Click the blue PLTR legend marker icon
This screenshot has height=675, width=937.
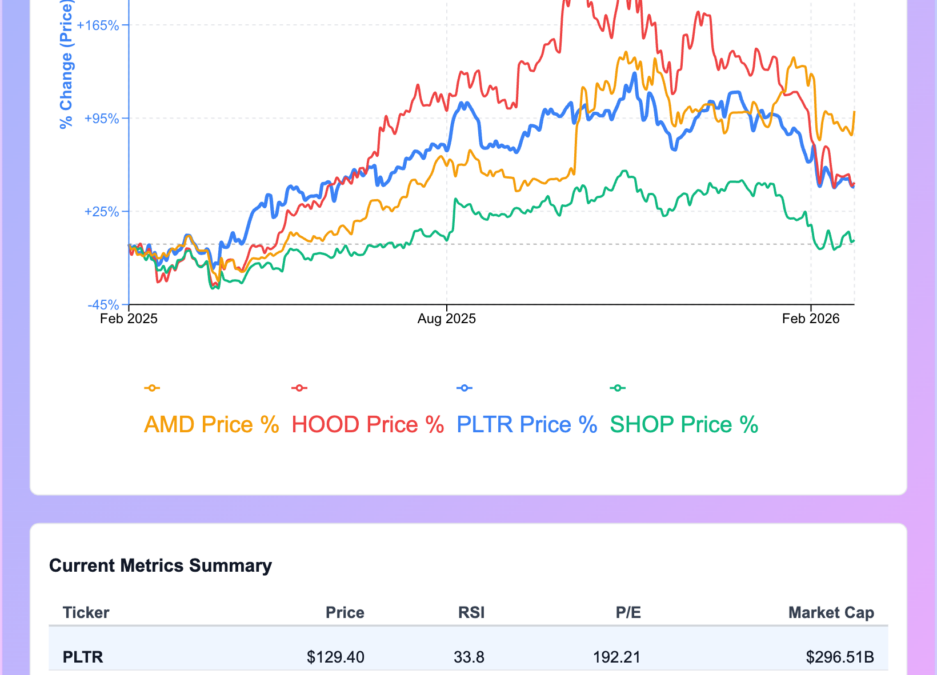click(x=464, y=388)
